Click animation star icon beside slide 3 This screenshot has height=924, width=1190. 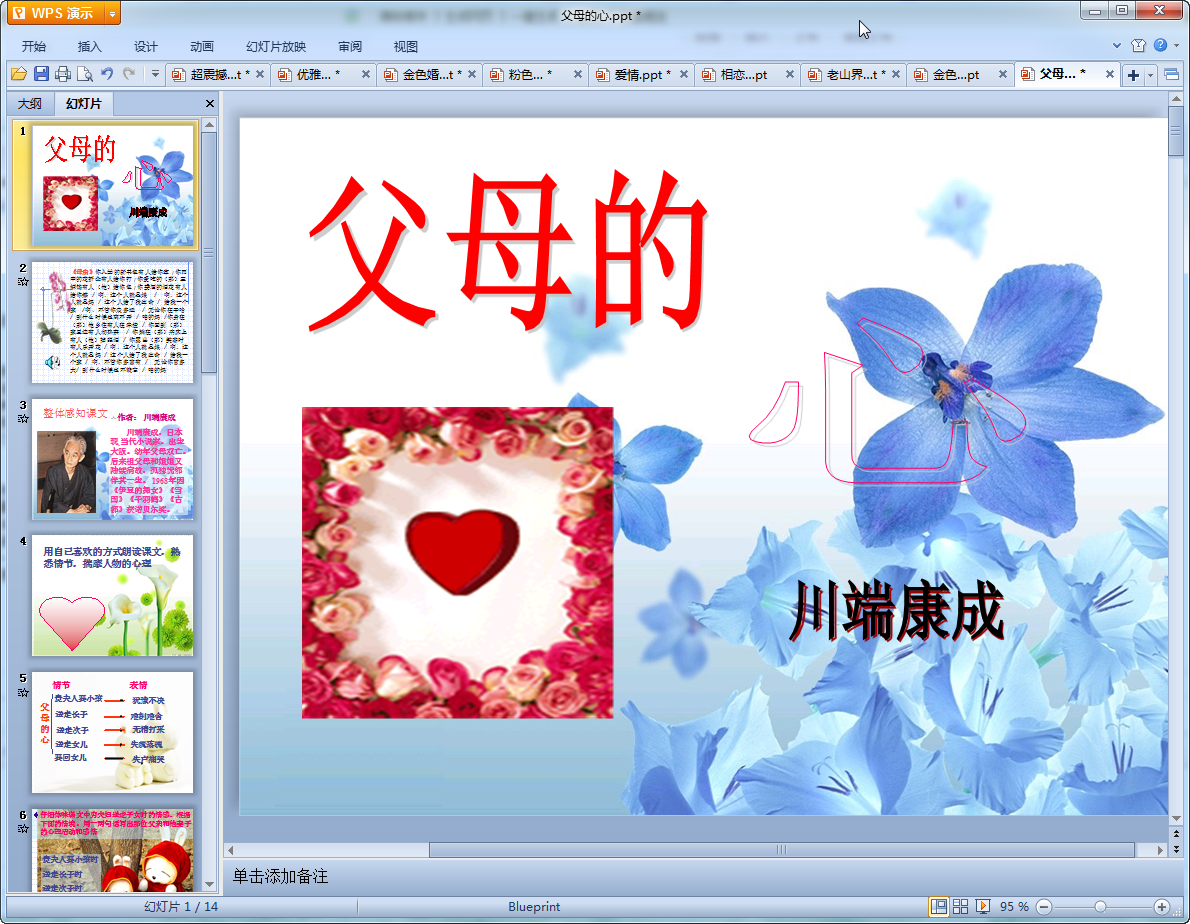click(23, 419)
